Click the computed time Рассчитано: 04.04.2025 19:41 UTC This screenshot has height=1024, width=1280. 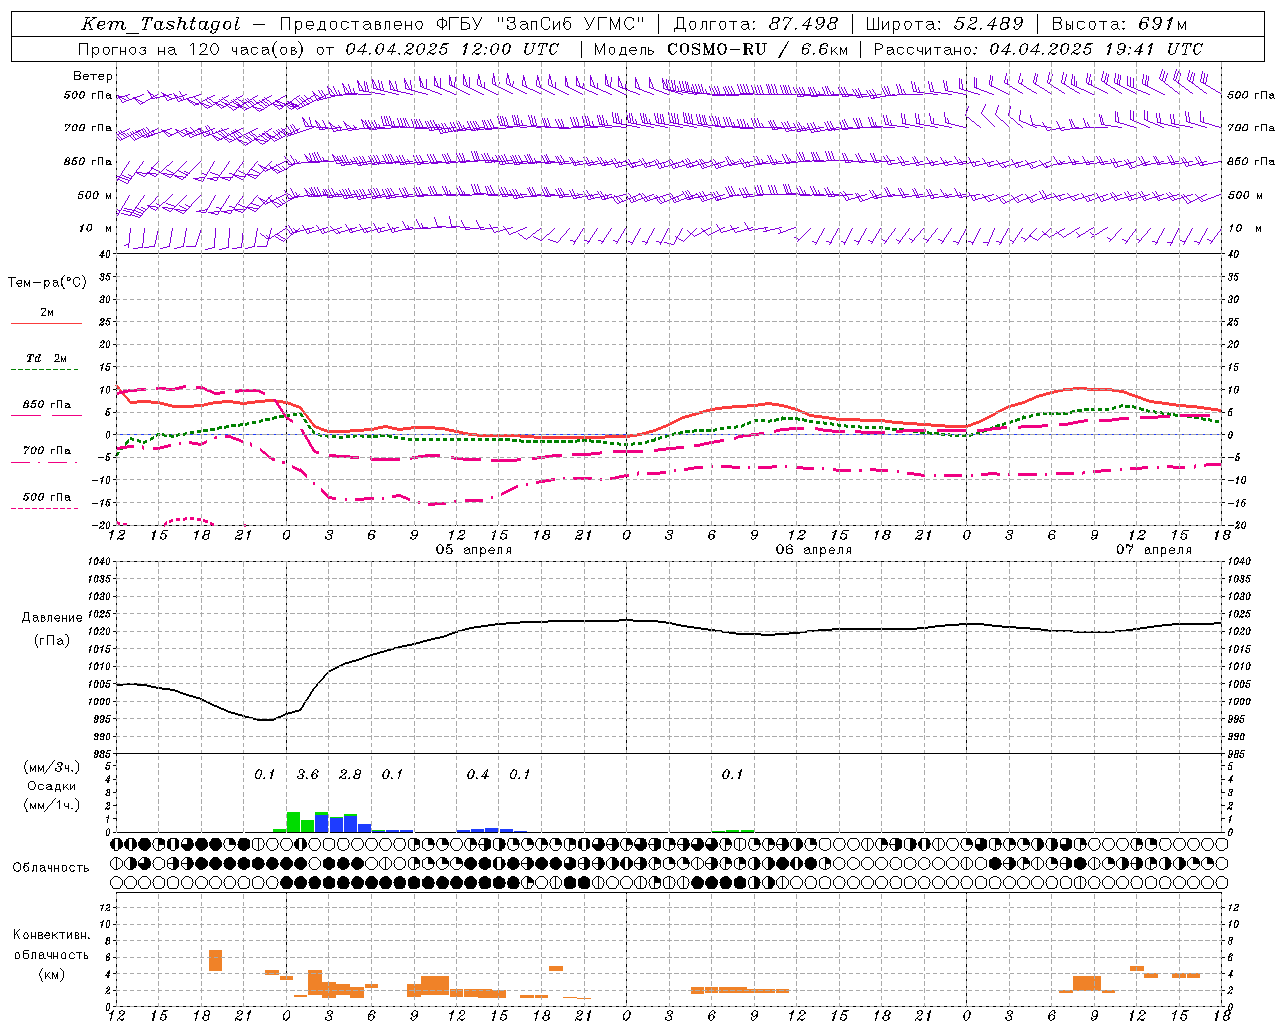click(1038, 49)
